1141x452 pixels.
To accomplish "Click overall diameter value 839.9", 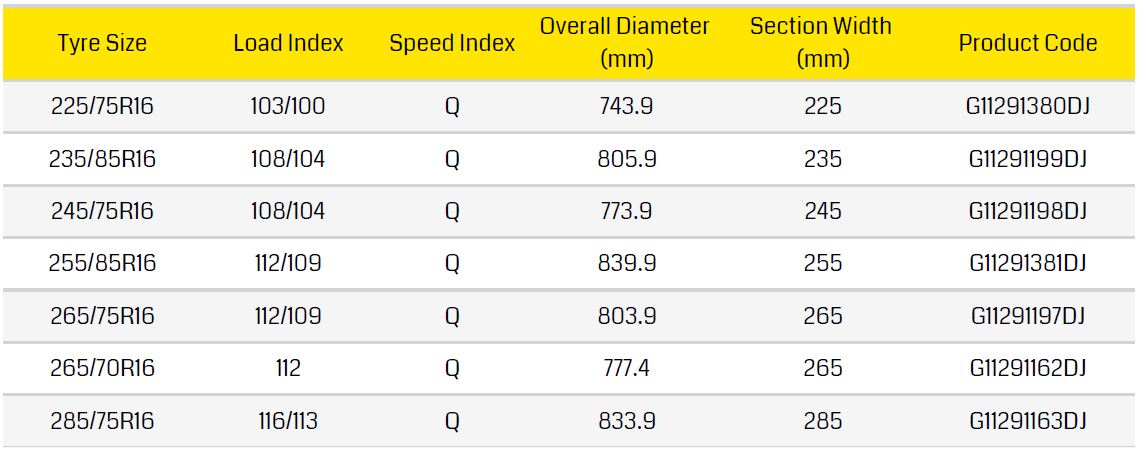I will coord(626,264).
